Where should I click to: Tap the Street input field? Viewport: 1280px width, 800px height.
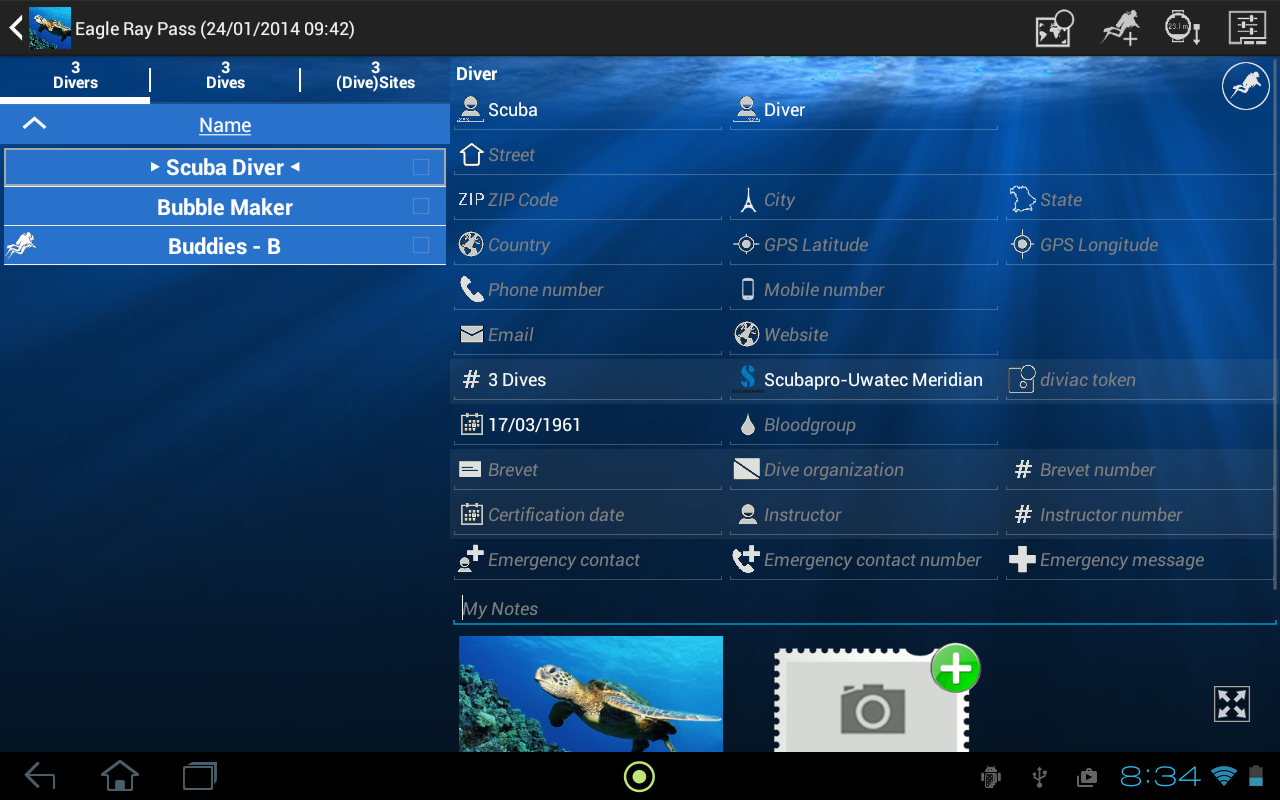[864, 155]
